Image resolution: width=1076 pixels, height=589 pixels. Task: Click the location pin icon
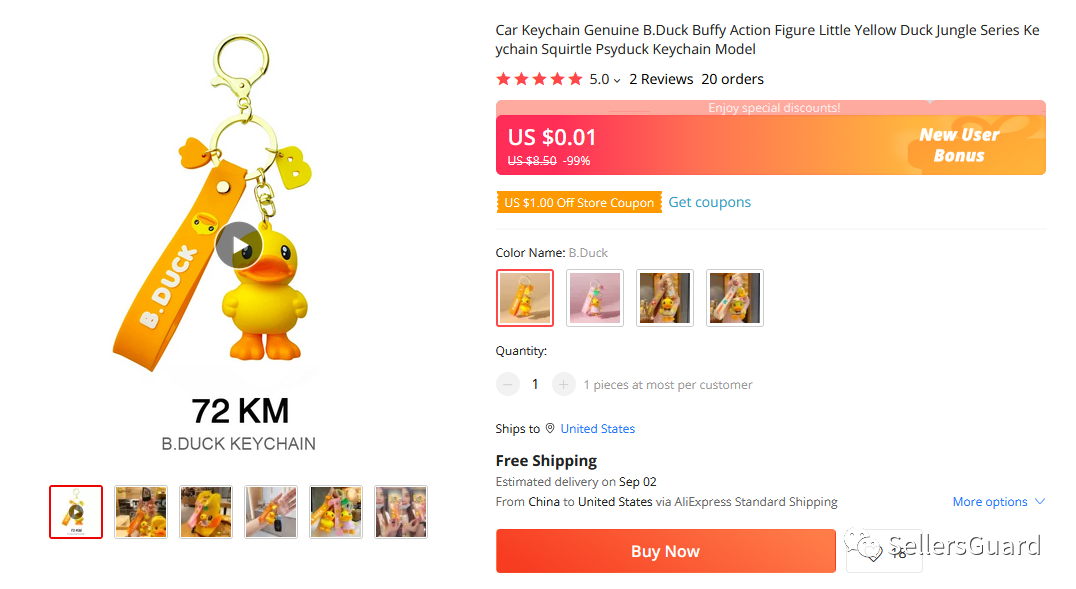(549, 429)
